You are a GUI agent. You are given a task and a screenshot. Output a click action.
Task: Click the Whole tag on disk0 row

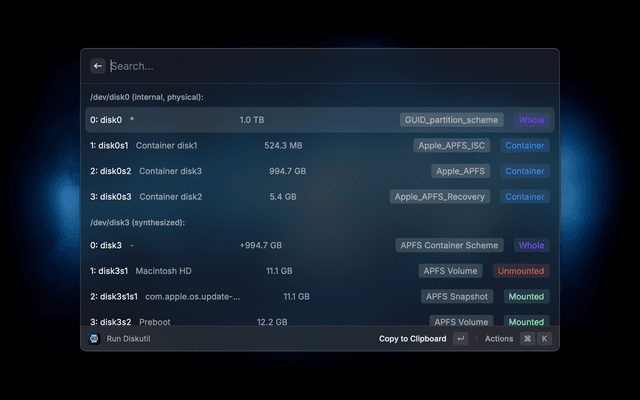(531, 120)
